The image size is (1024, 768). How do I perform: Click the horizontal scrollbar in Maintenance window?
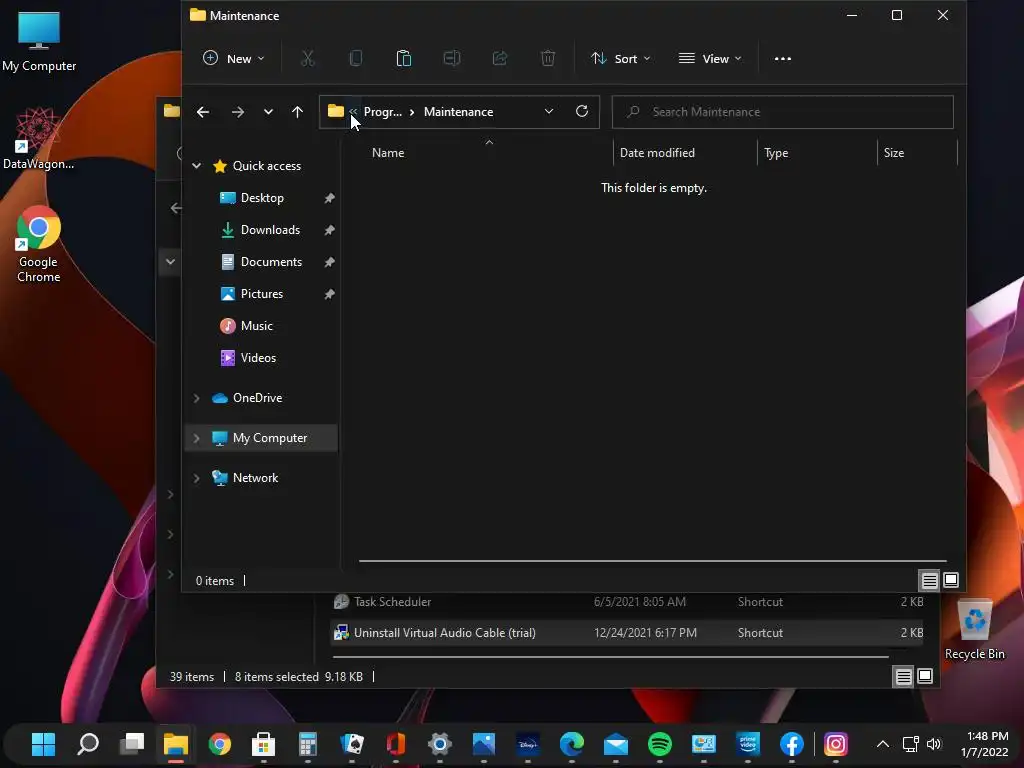(x=652, y=560)
